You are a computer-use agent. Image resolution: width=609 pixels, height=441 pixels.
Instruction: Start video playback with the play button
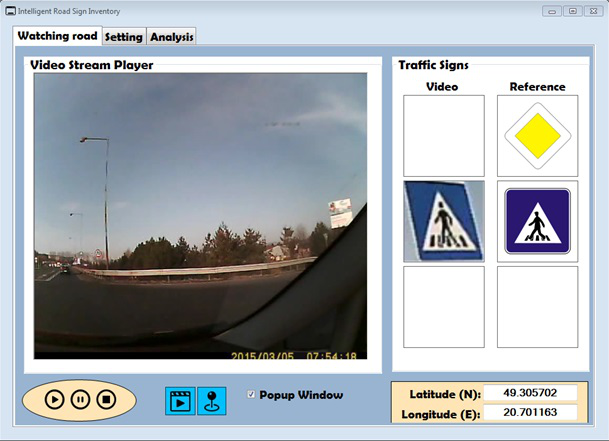[54, 399]
